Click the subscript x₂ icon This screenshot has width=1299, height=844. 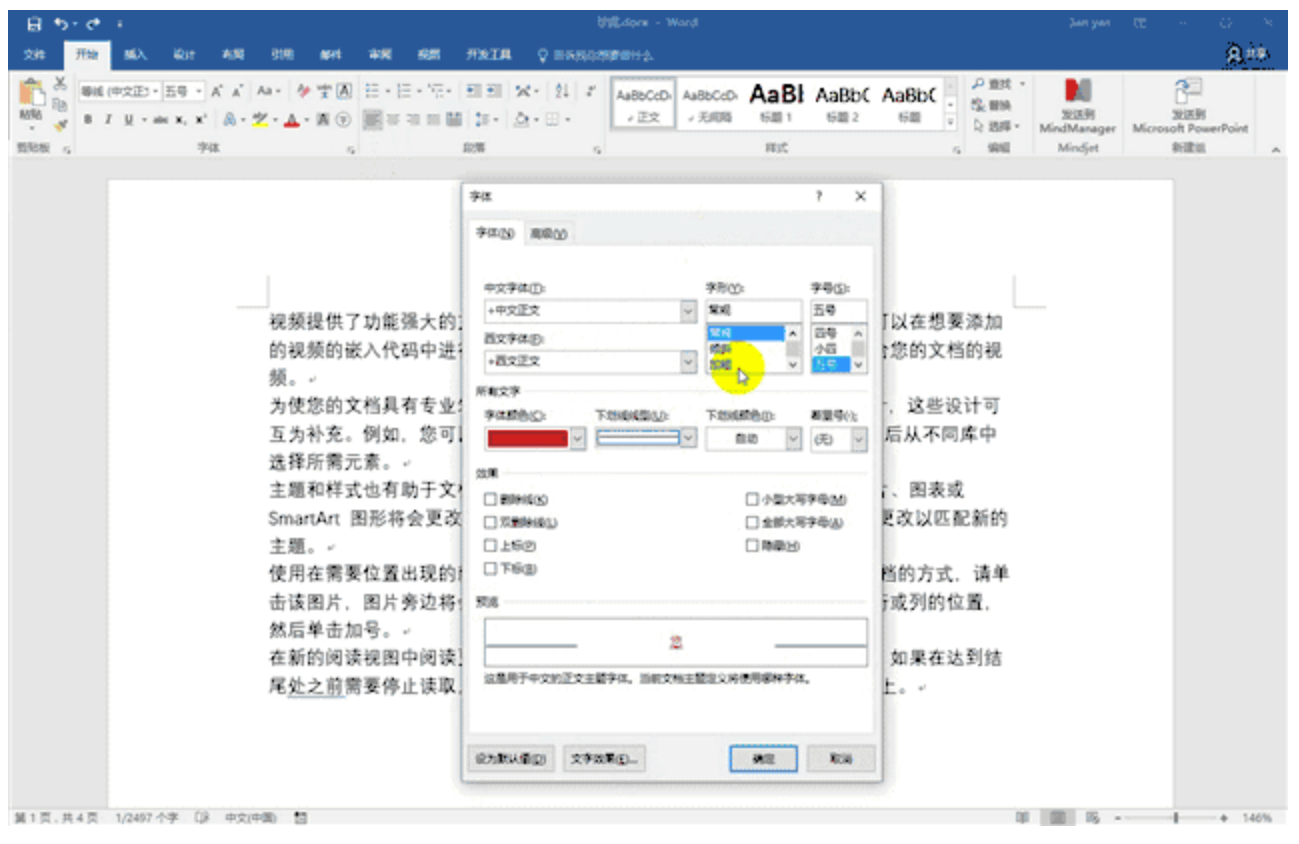click(x=182, y=119)
